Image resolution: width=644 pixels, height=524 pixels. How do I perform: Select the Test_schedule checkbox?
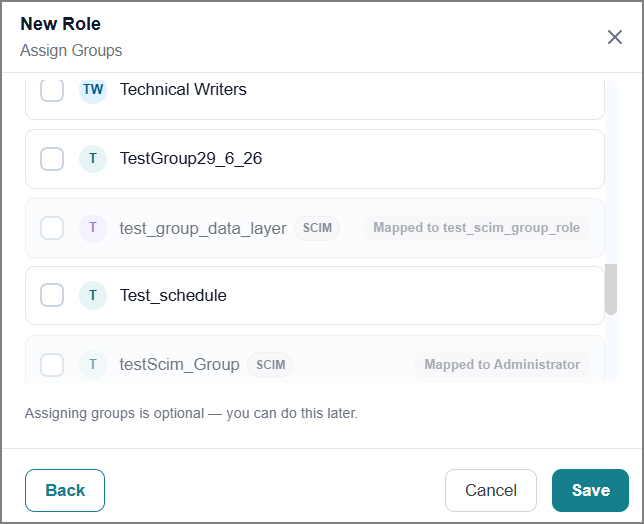52,295
